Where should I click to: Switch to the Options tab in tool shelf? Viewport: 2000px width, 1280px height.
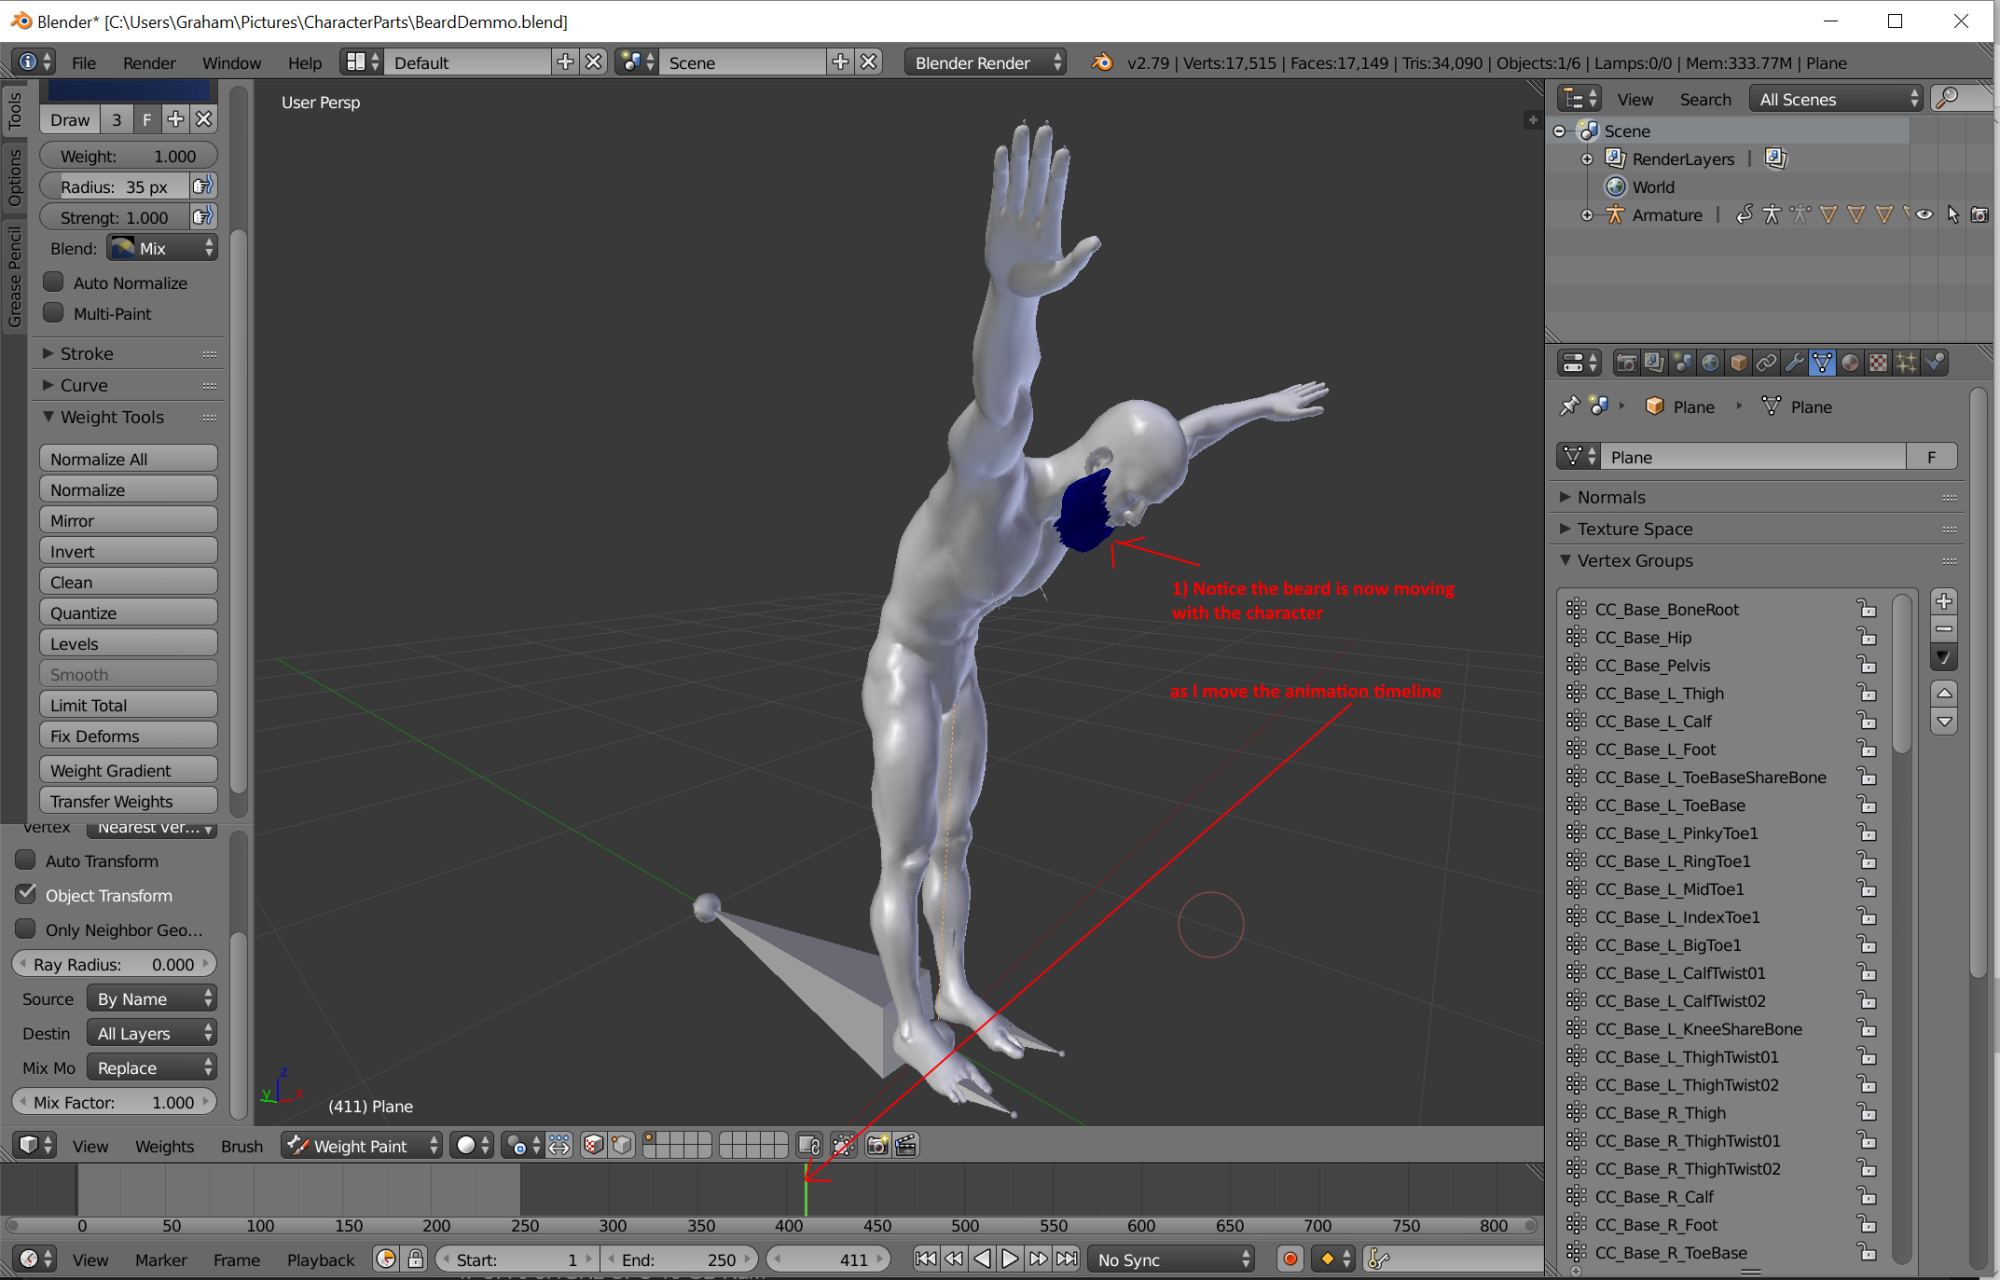pos(15,178)
